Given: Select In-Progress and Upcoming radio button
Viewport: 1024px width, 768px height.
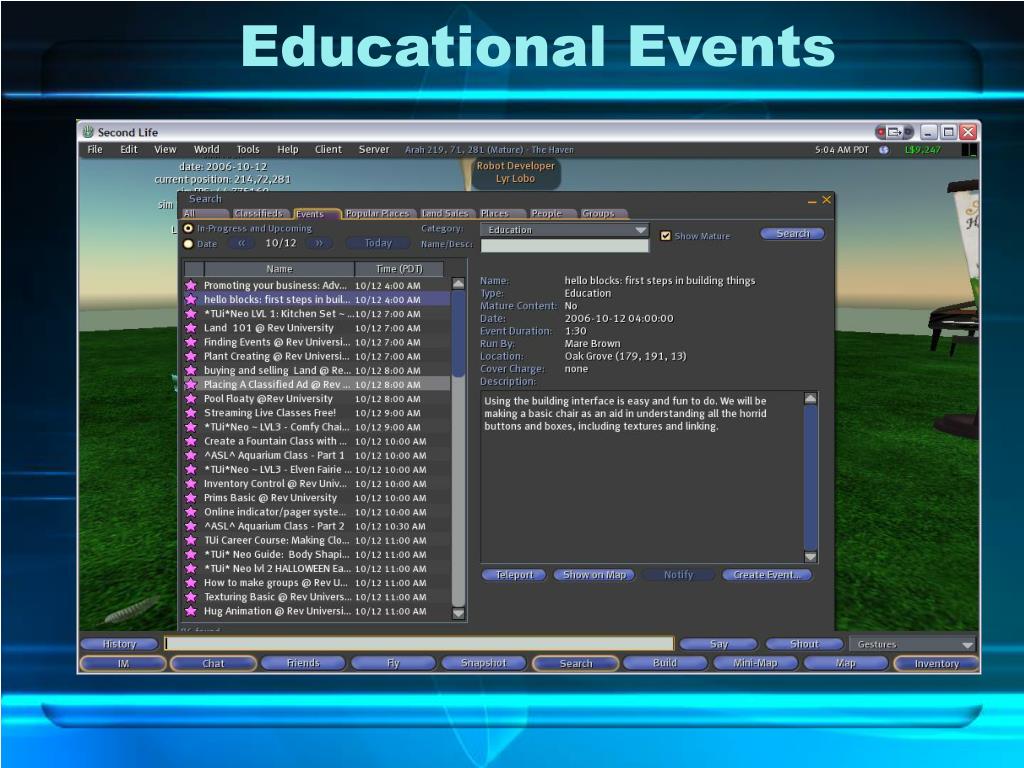Looking at the screenshot, I should click(188, 229).
